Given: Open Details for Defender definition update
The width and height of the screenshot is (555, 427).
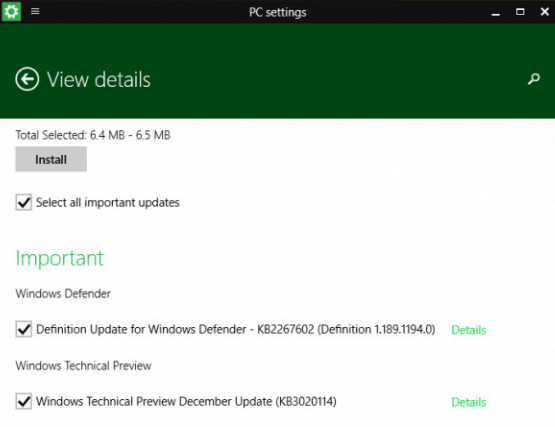Looking at the screenshot, I should click(x=469, y=330).
